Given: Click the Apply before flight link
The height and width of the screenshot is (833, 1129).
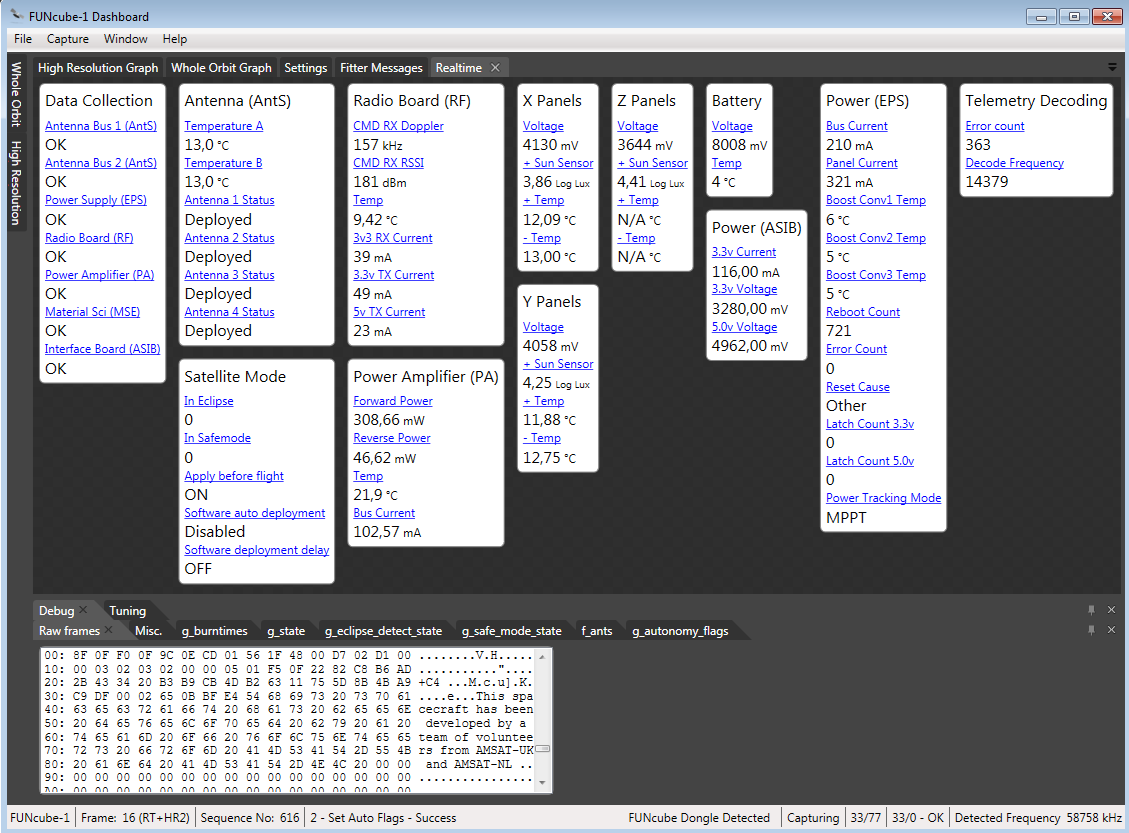Looking at the screenshot, I should point(234,476).
